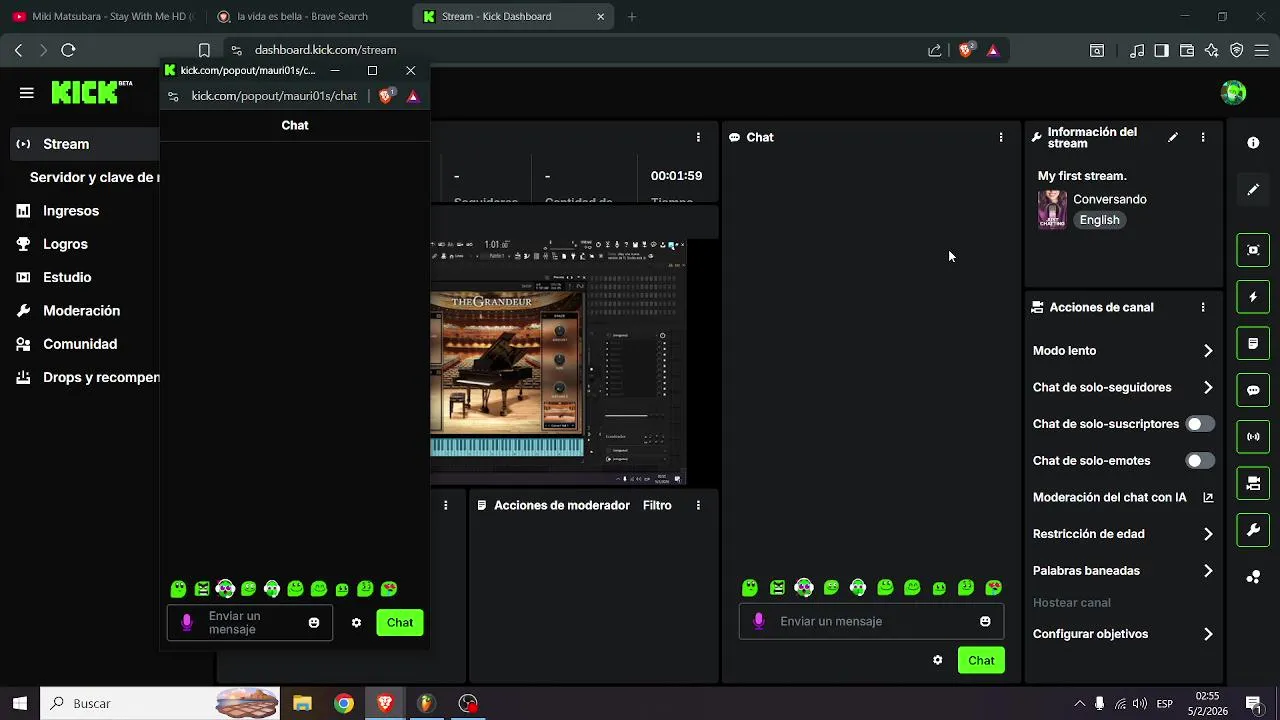Screen dimensions: 1280x720
Task: Toggle the lightning bolt widget icon
Action: click(1253, 297)
